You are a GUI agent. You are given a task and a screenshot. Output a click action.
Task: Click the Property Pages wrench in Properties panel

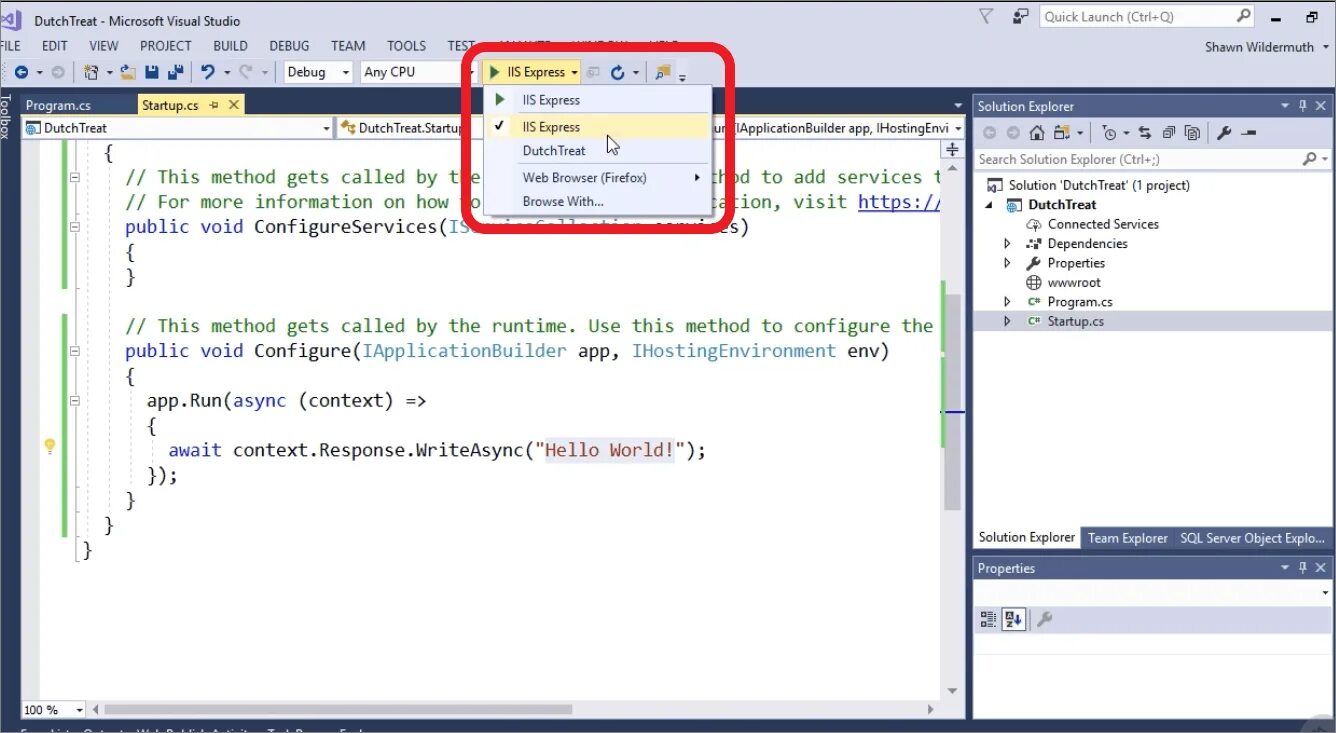coord(1045,620)
